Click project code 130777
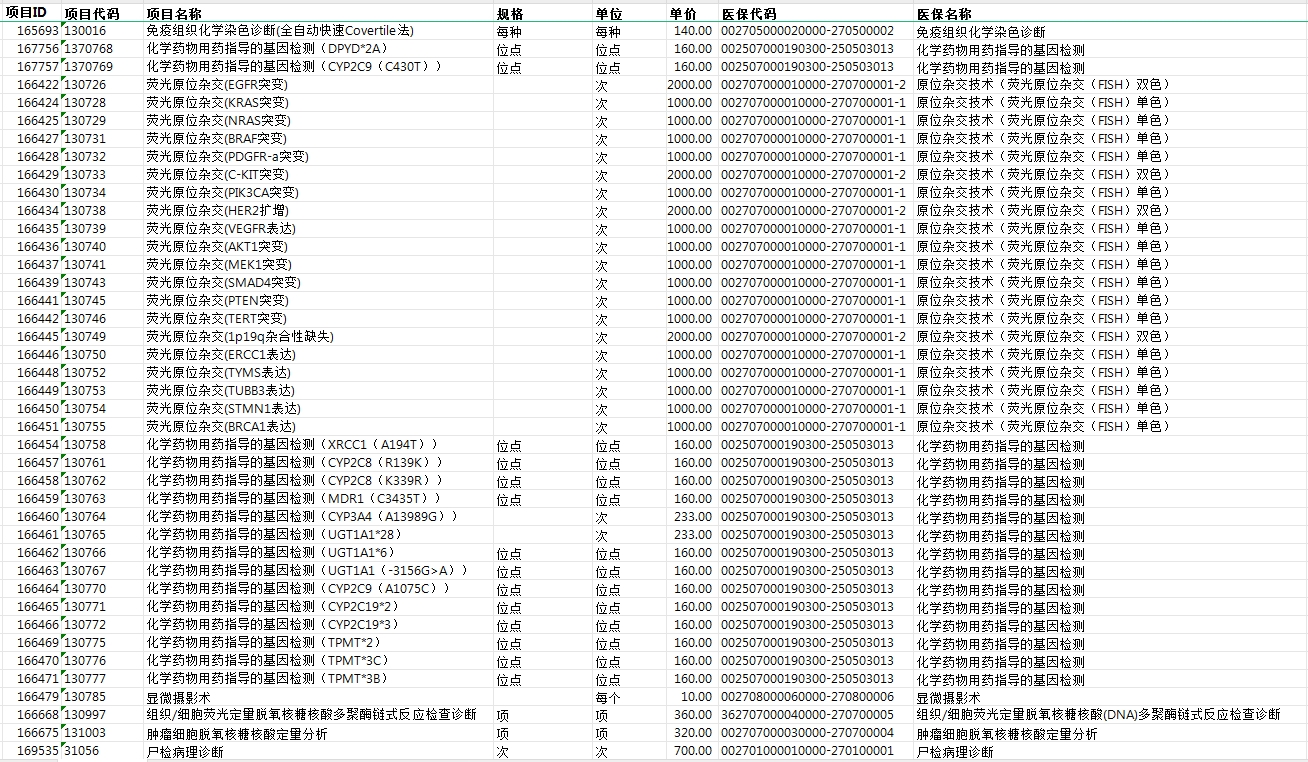The height and width of the screenshot is (762, 1308). pyautogui.click(x=85, y=679)
